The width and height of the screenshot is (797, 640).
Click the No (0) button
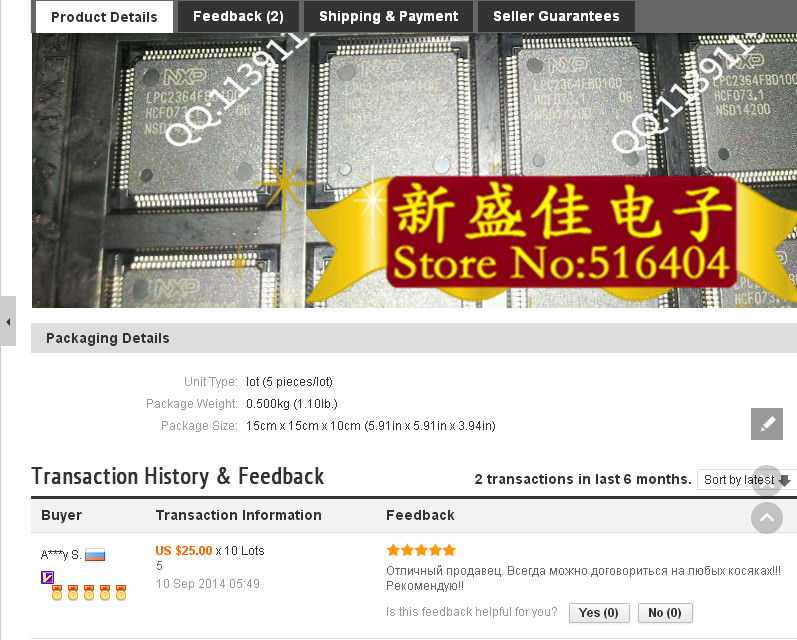pyautogui.click(x=665, y=613)
